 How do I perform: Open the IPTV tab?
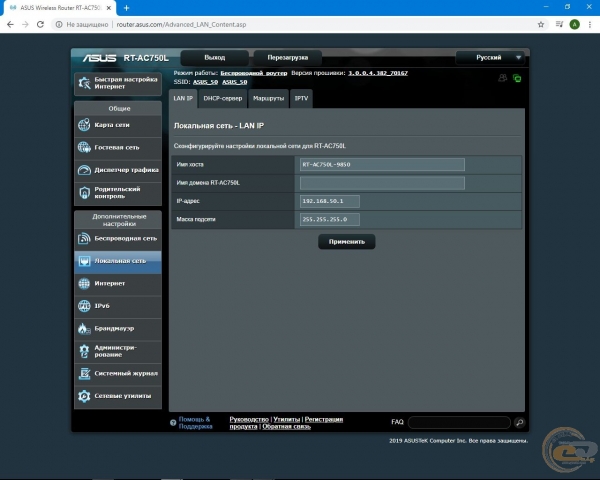pyautogui.click(x=301, y=98)
